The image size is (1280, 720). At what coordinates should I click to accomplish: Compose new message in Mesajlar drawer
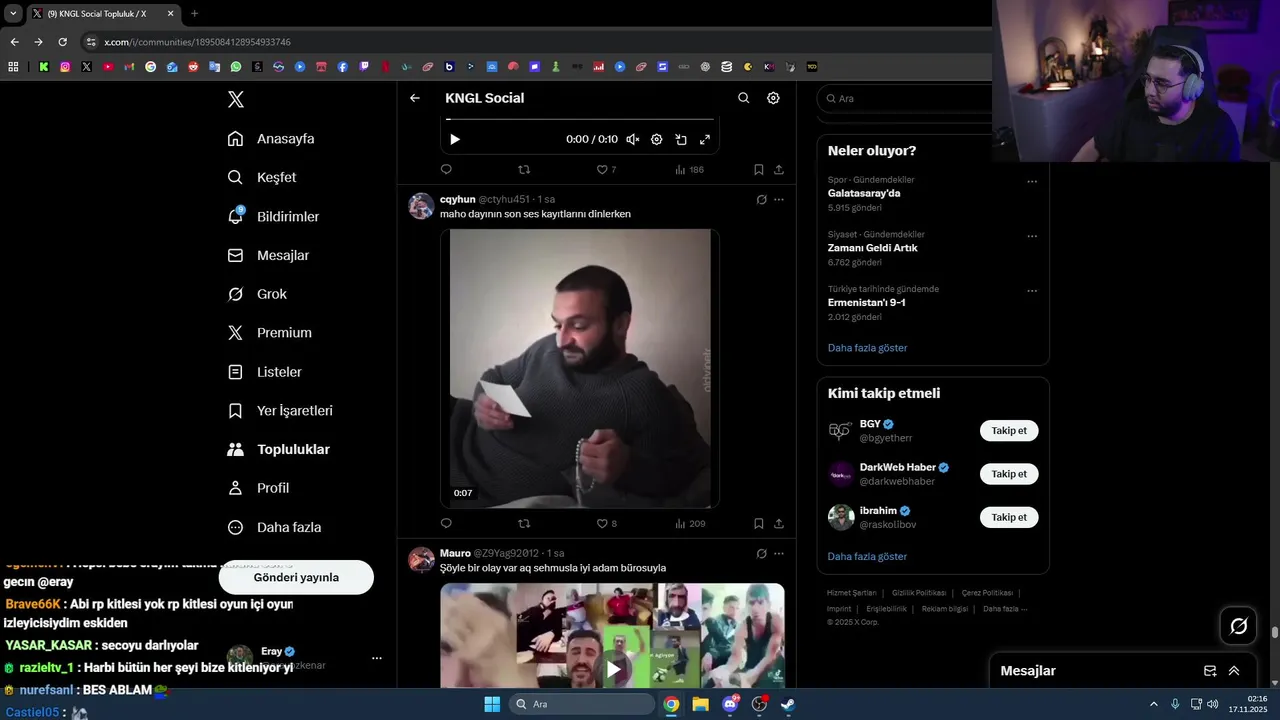[1210, 671]
